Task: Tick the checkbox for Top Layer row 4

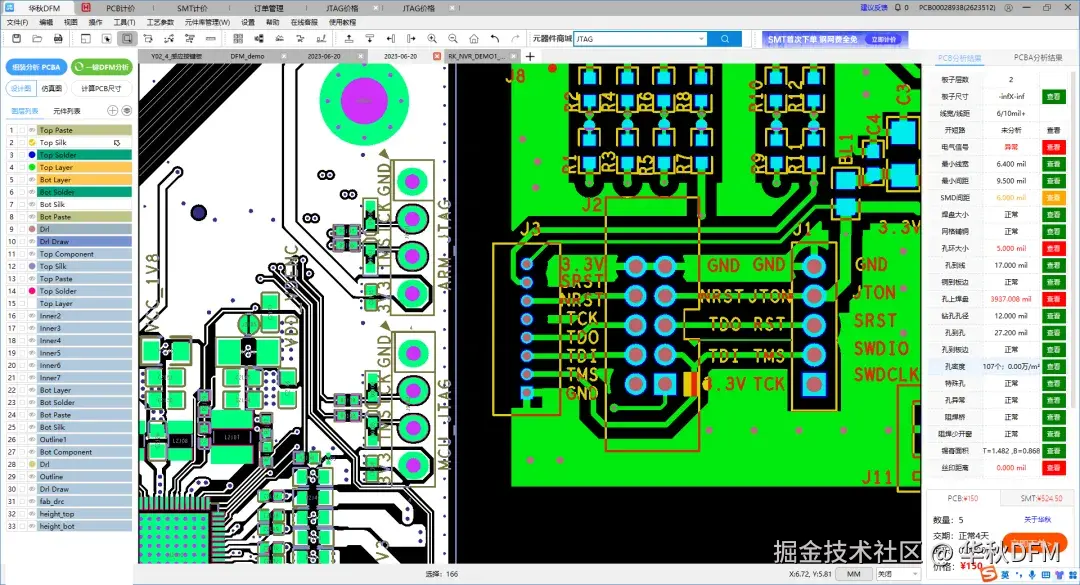Action: click(x=22, y=167)
